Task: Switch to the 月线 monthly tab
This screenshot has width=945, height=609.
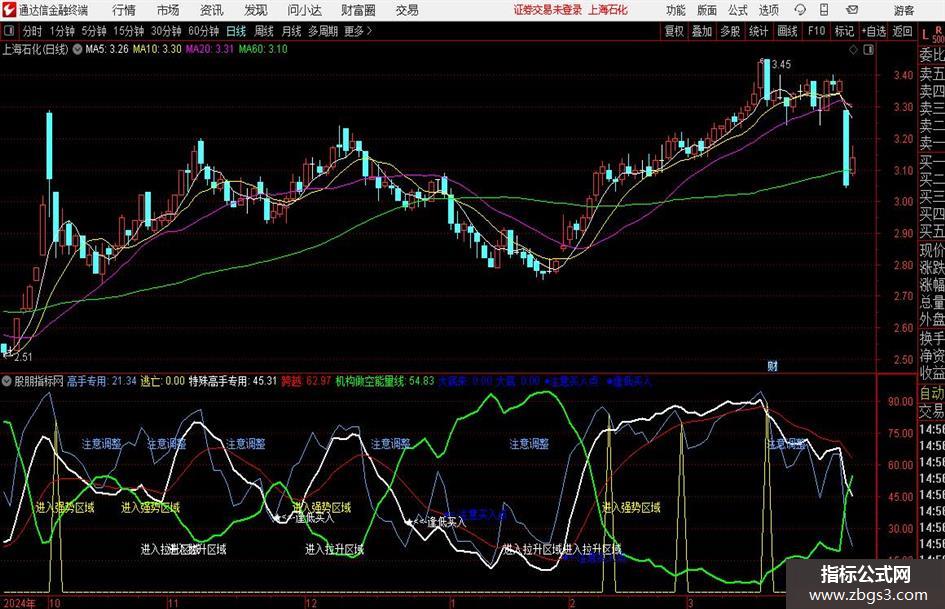Action: coord(291,31)
